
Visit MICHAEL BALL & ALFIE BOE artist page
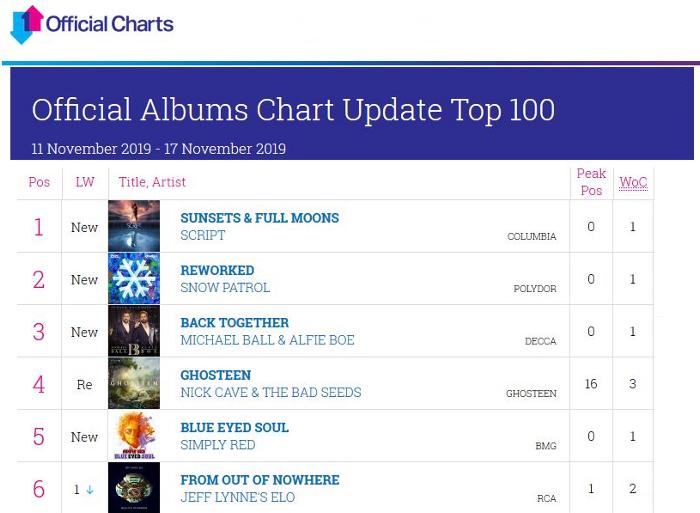(x=267, y=340)
